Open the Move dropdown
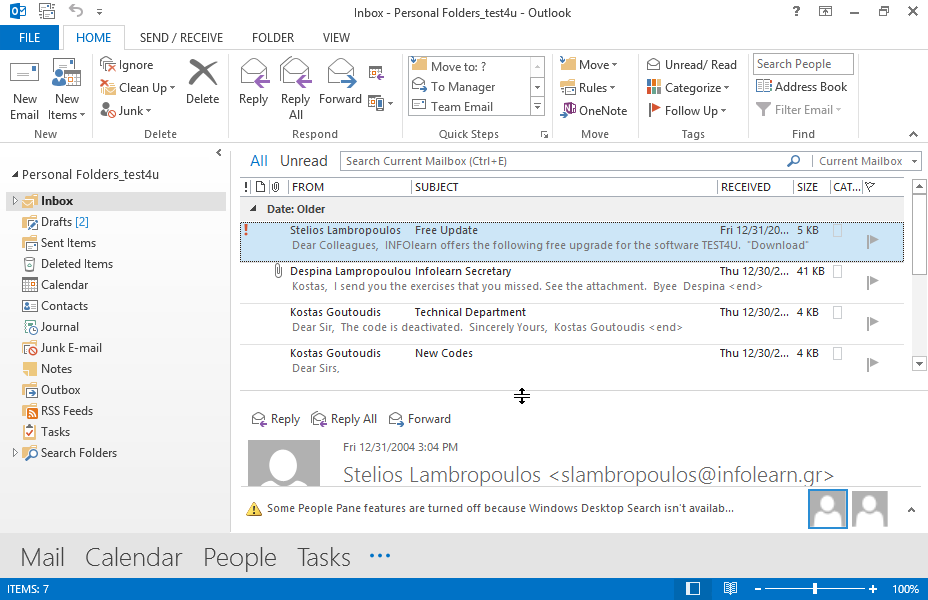 click(589, 64)
